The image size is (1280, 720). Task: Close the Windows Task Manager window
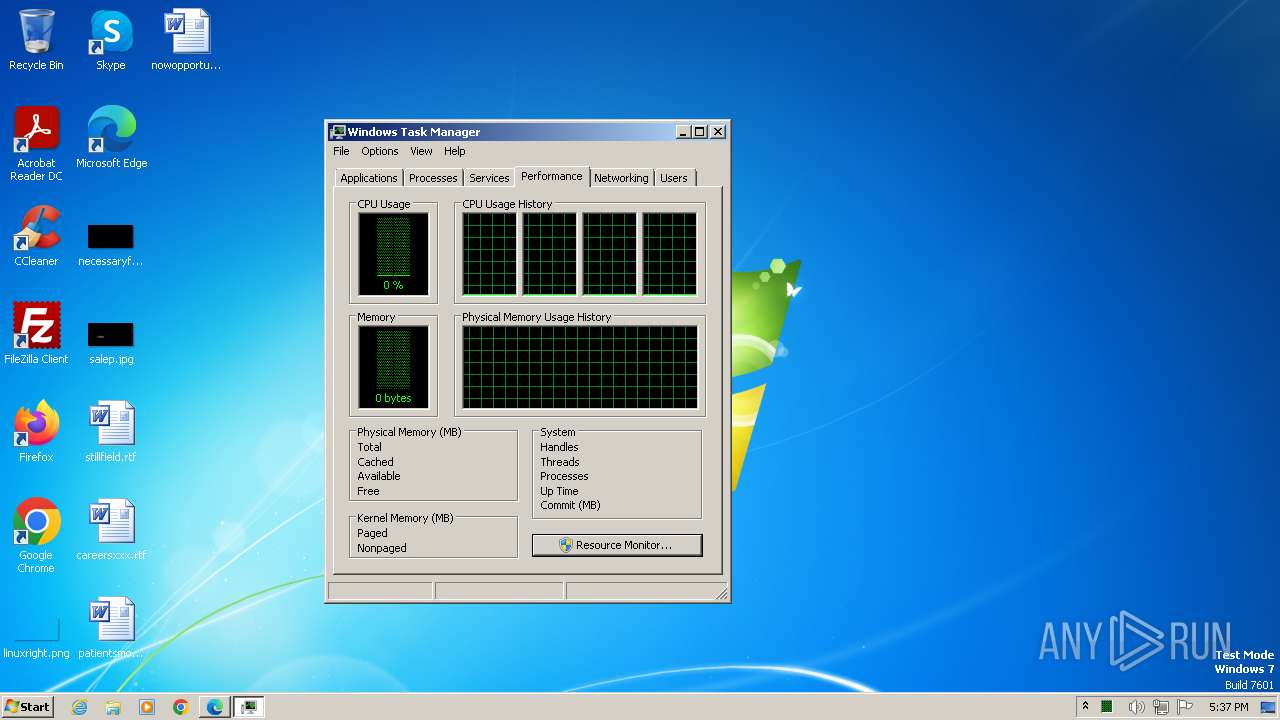(717, 132)
